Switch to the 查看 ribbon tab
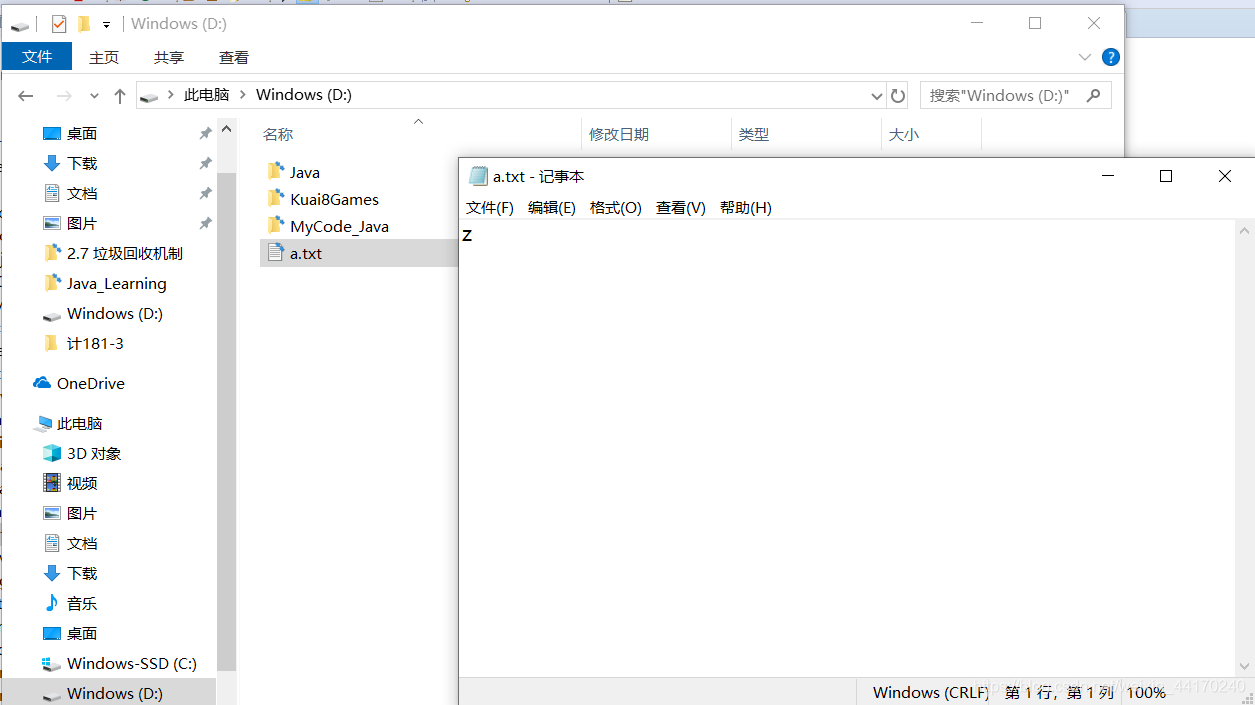The height and width of the screenshot is (705, 1255). pyautogui.click(x=234, y=58)
